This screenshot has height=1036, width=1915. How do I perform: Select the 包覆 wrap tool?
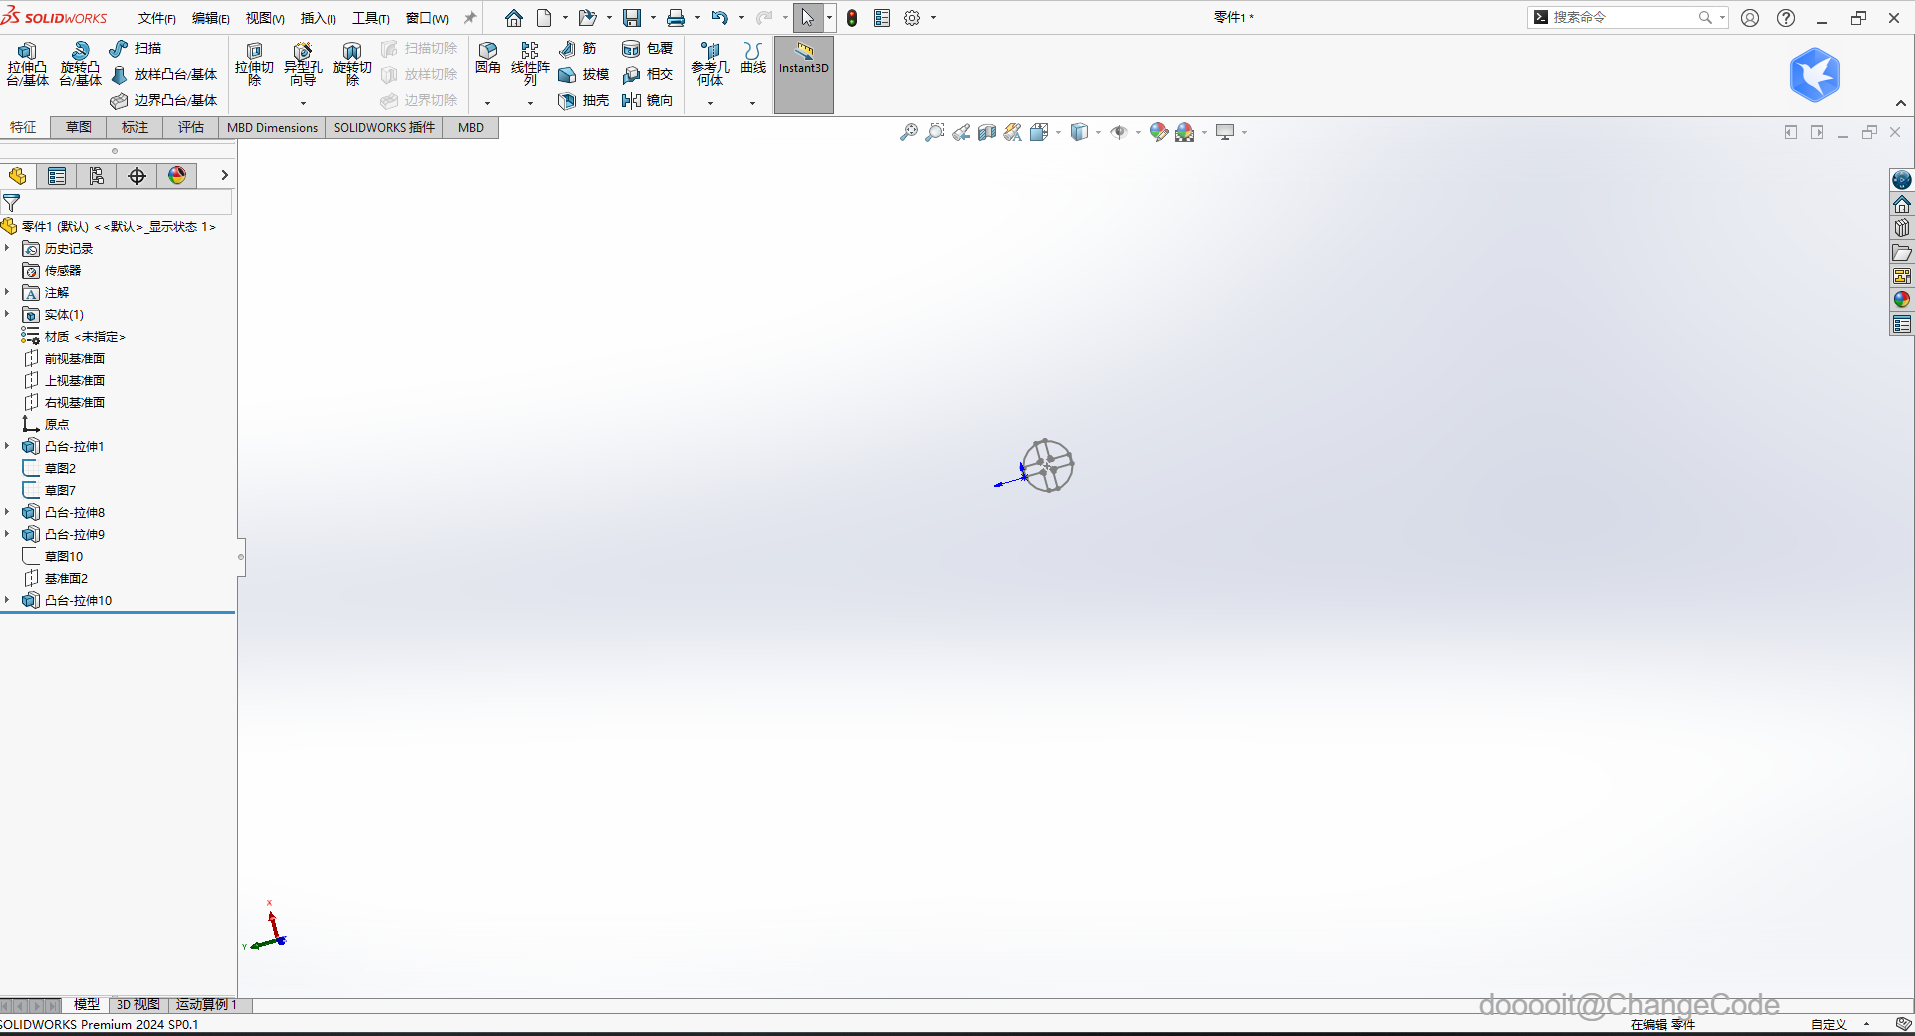648,48
